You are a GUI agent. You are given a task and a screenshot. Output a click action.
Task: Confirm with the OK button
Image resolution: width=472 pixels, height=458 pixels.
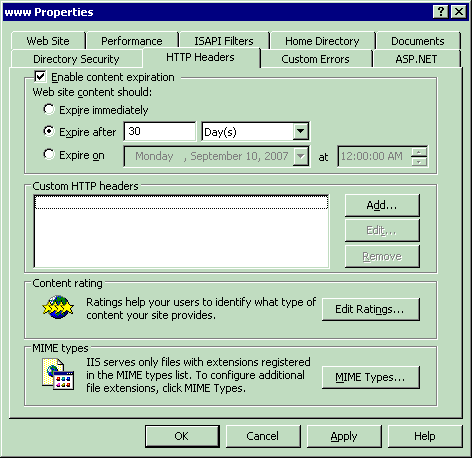pyautogui.click(x=182, y=436)
